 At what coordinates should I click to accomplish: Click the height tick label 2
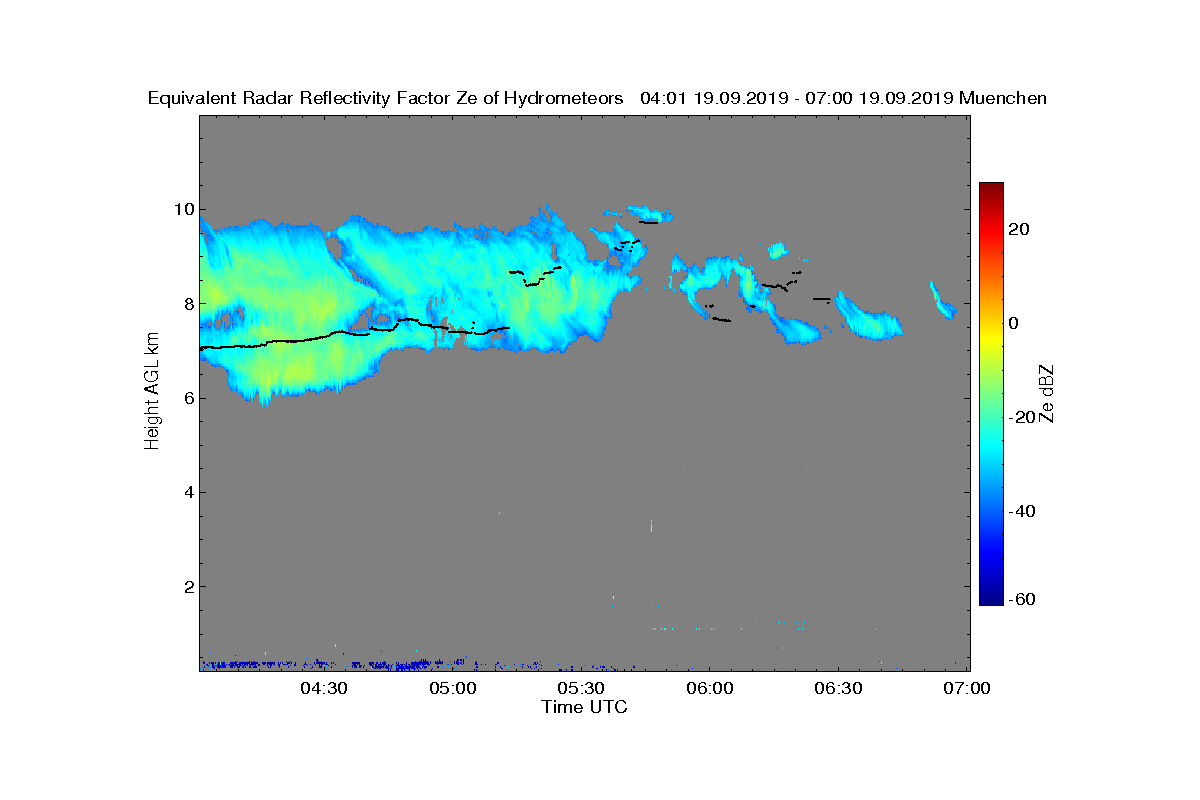point(187,586)
